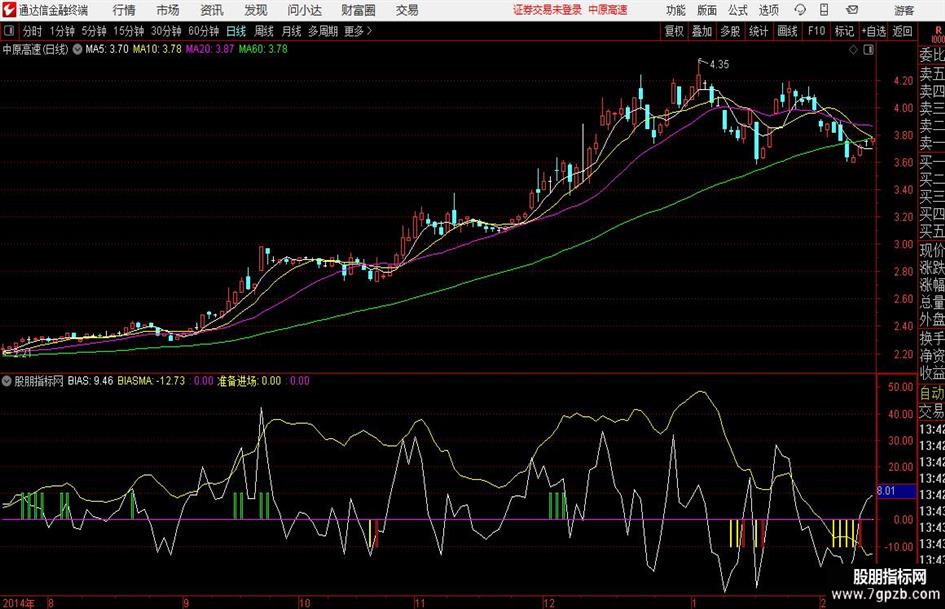This screenshot has width=945, height=609.
Task: Click the 画线 drawing toolbar button
Action: [787, 31]
